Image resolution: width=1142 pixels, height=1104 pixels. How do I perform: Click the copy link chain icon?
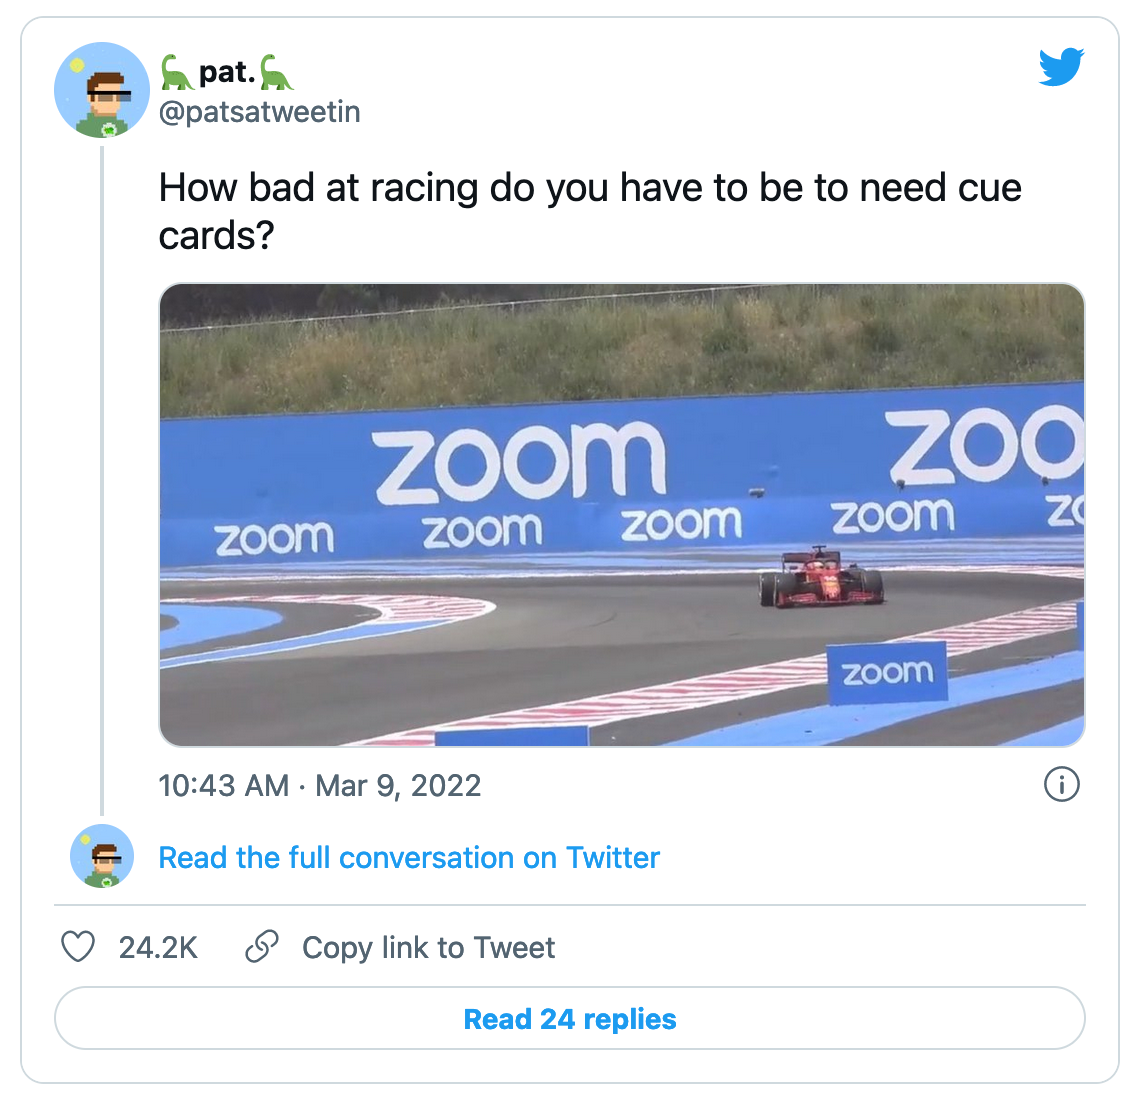(x=262, y=946)
